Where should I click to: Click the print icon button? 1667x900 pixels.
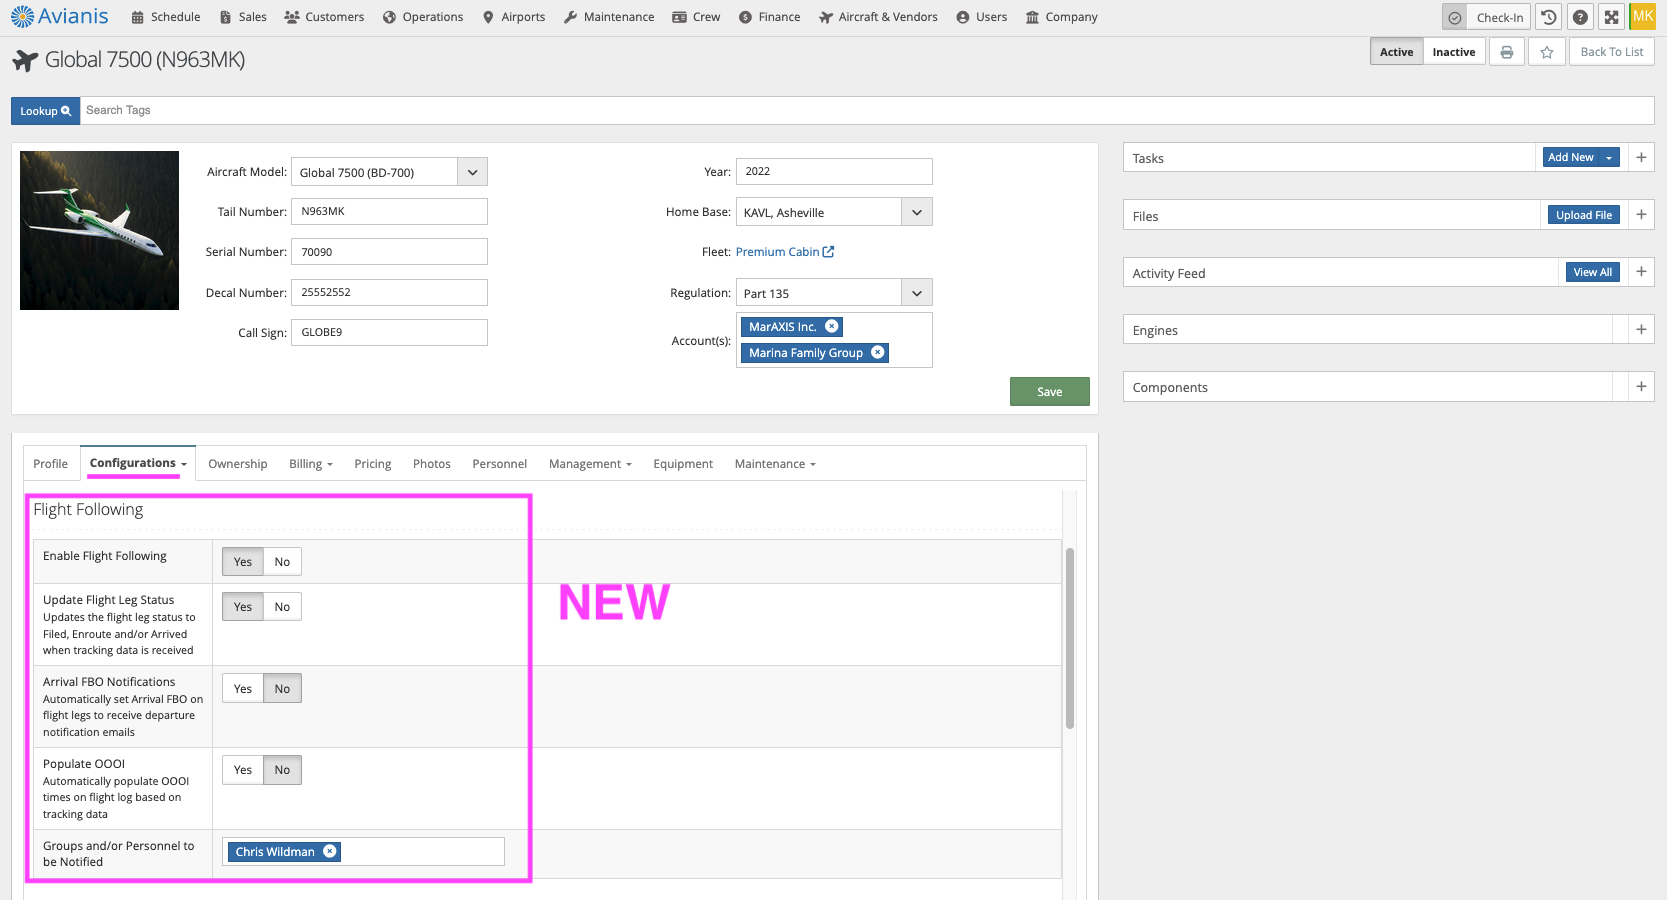pos(1506,52)
